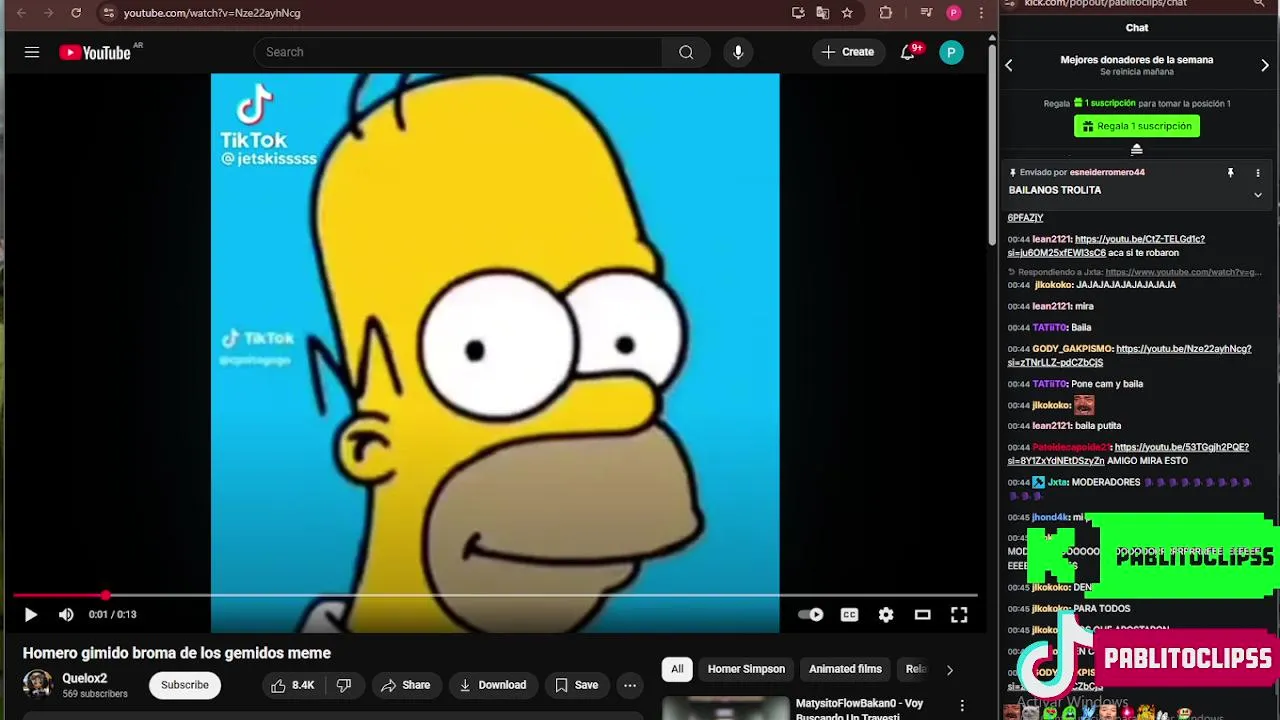1280x720 pixels.
Task: Show more filter chips with right arrow
Action: [949, 669]
